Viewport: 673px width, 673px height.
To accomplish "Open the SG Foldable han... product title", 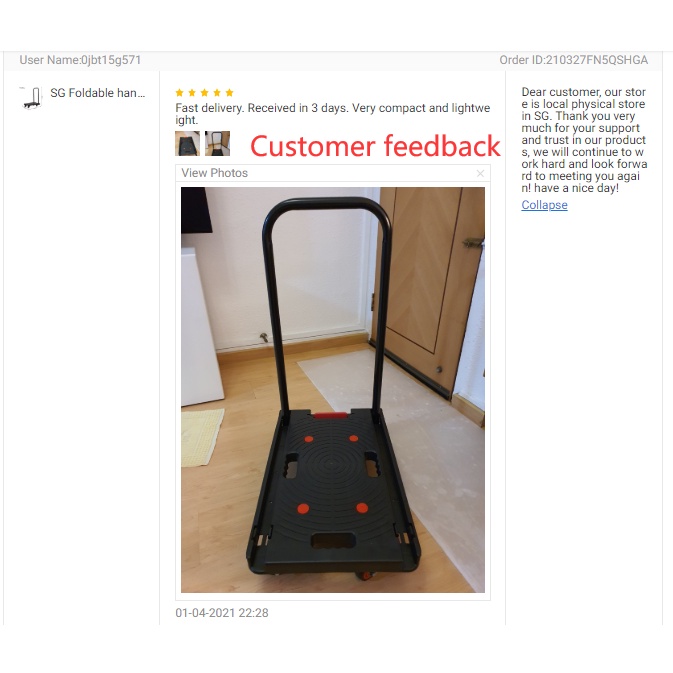I will point(98,93).
